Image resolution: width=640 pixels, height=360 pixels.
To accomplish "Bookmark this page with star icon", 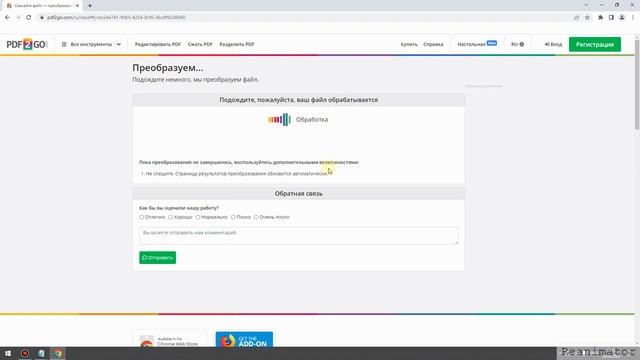I will [x=587, y=17].
